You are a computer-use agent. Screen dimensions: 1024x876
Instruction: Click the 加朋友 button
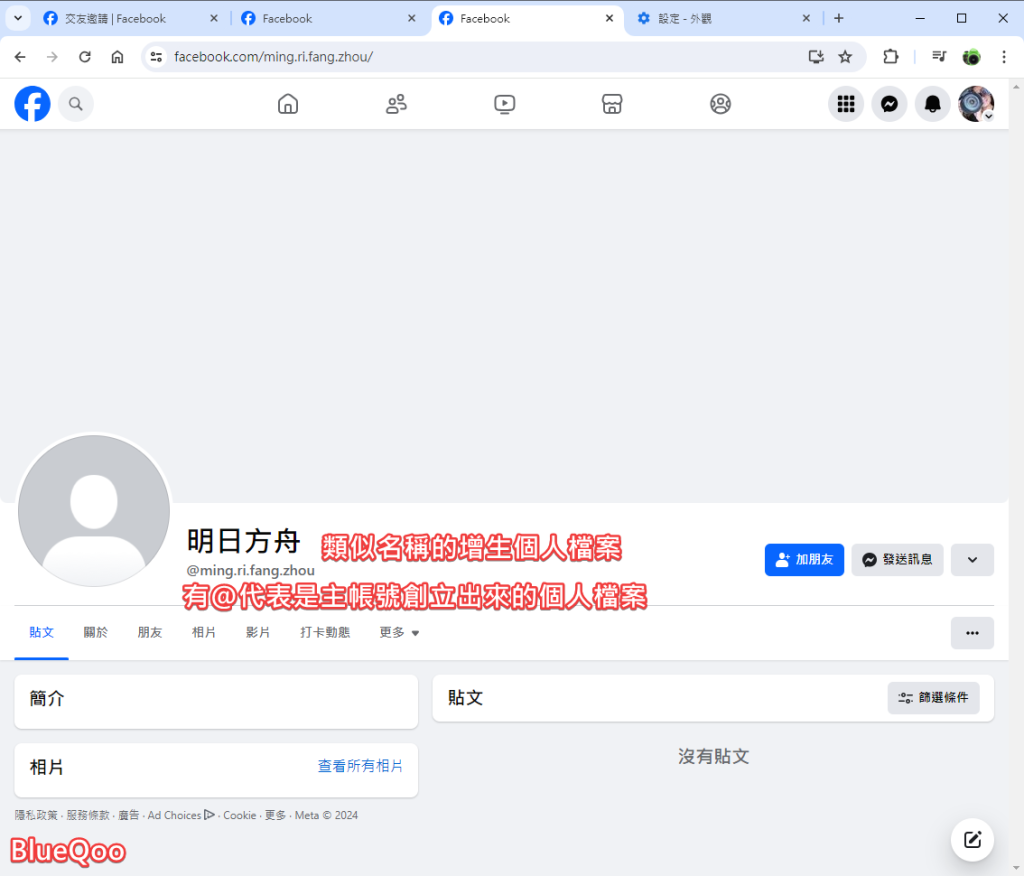(x=804, y=560)
